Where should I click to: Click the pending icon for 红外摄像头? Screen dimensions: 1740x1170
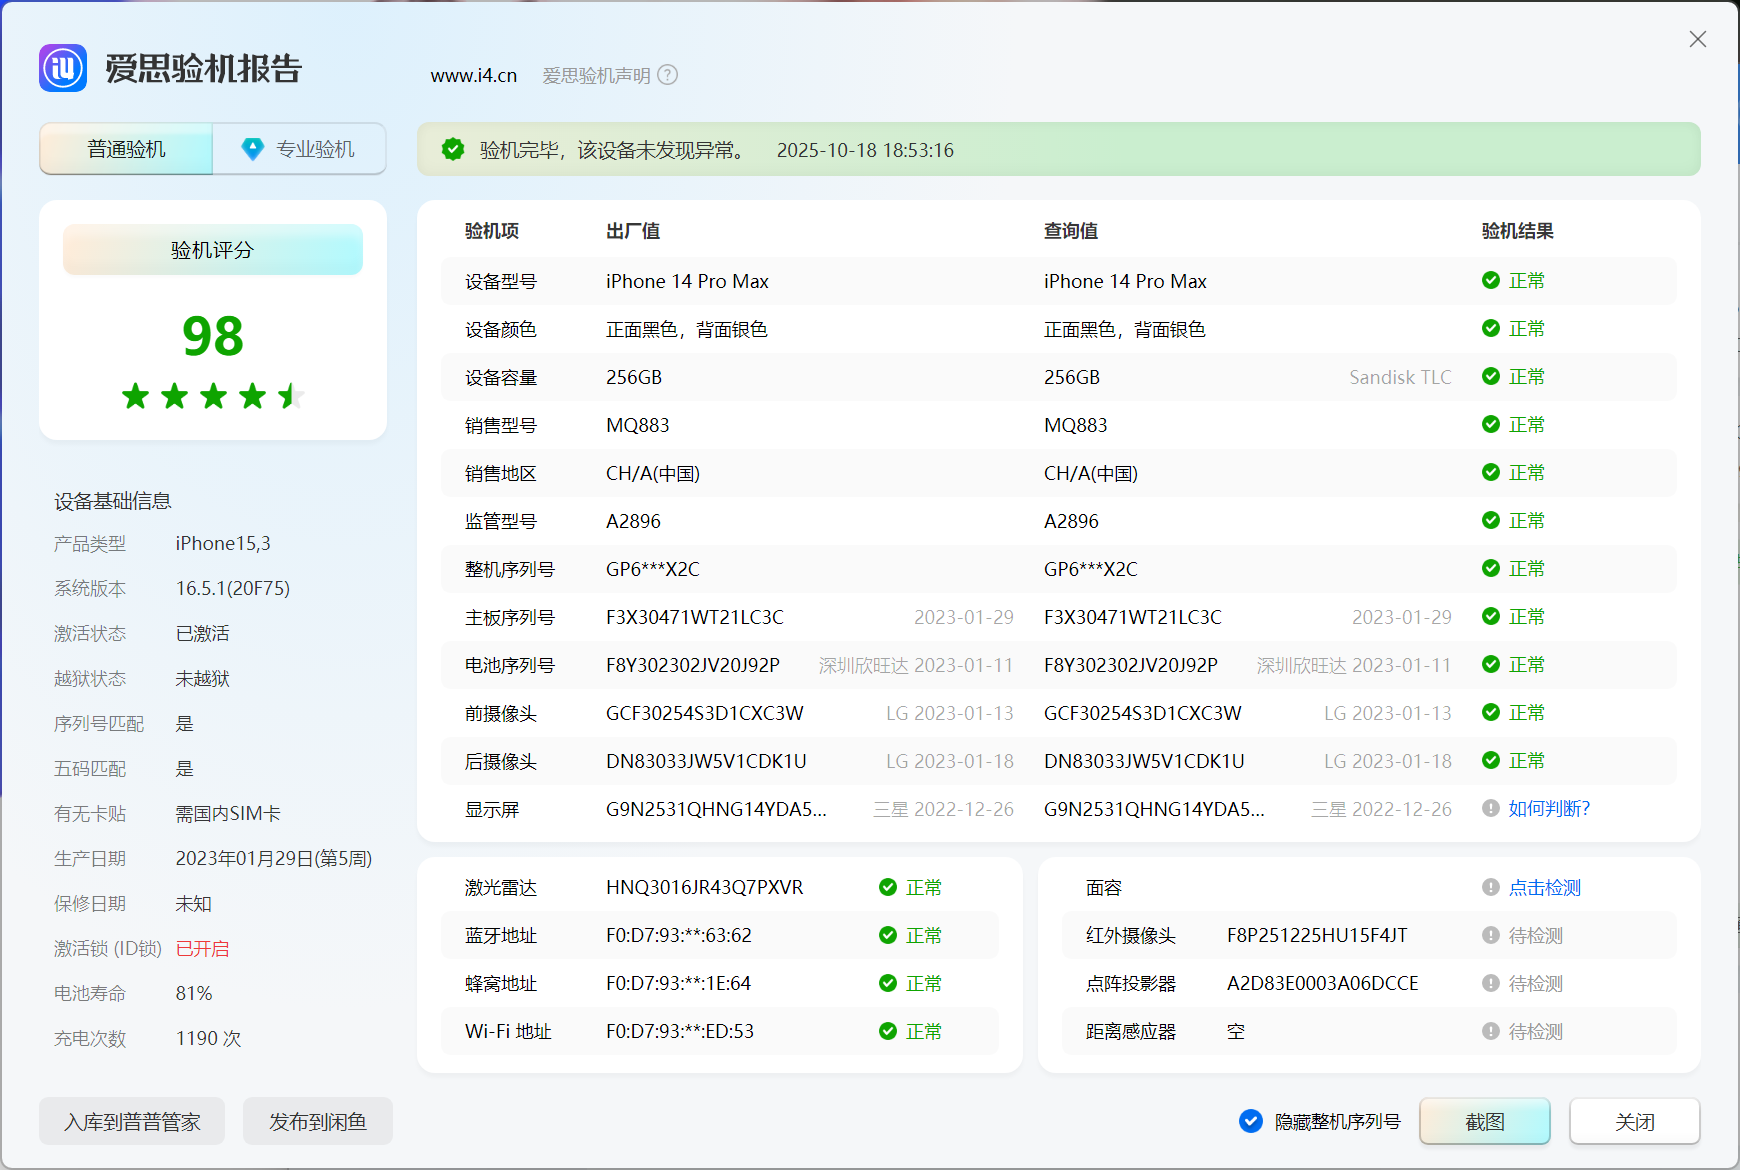(1490, 935)
